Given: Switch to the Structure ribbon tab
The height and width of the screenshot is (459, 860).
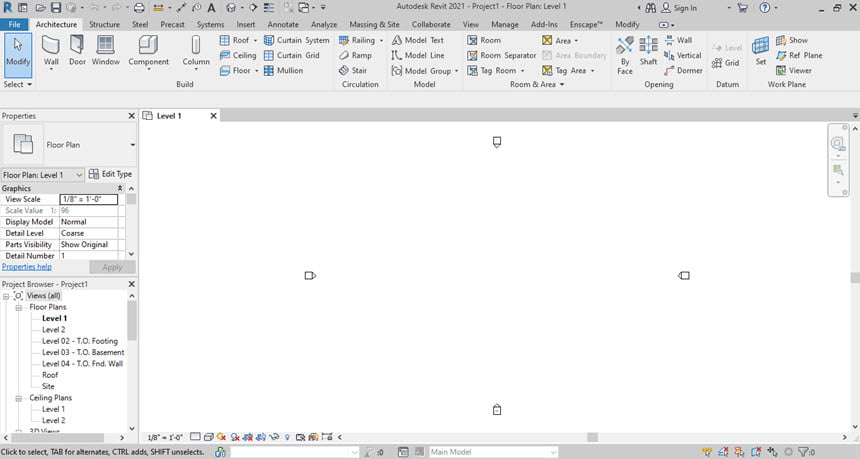Looking at the screenshot, I should (x=104, y=25).
